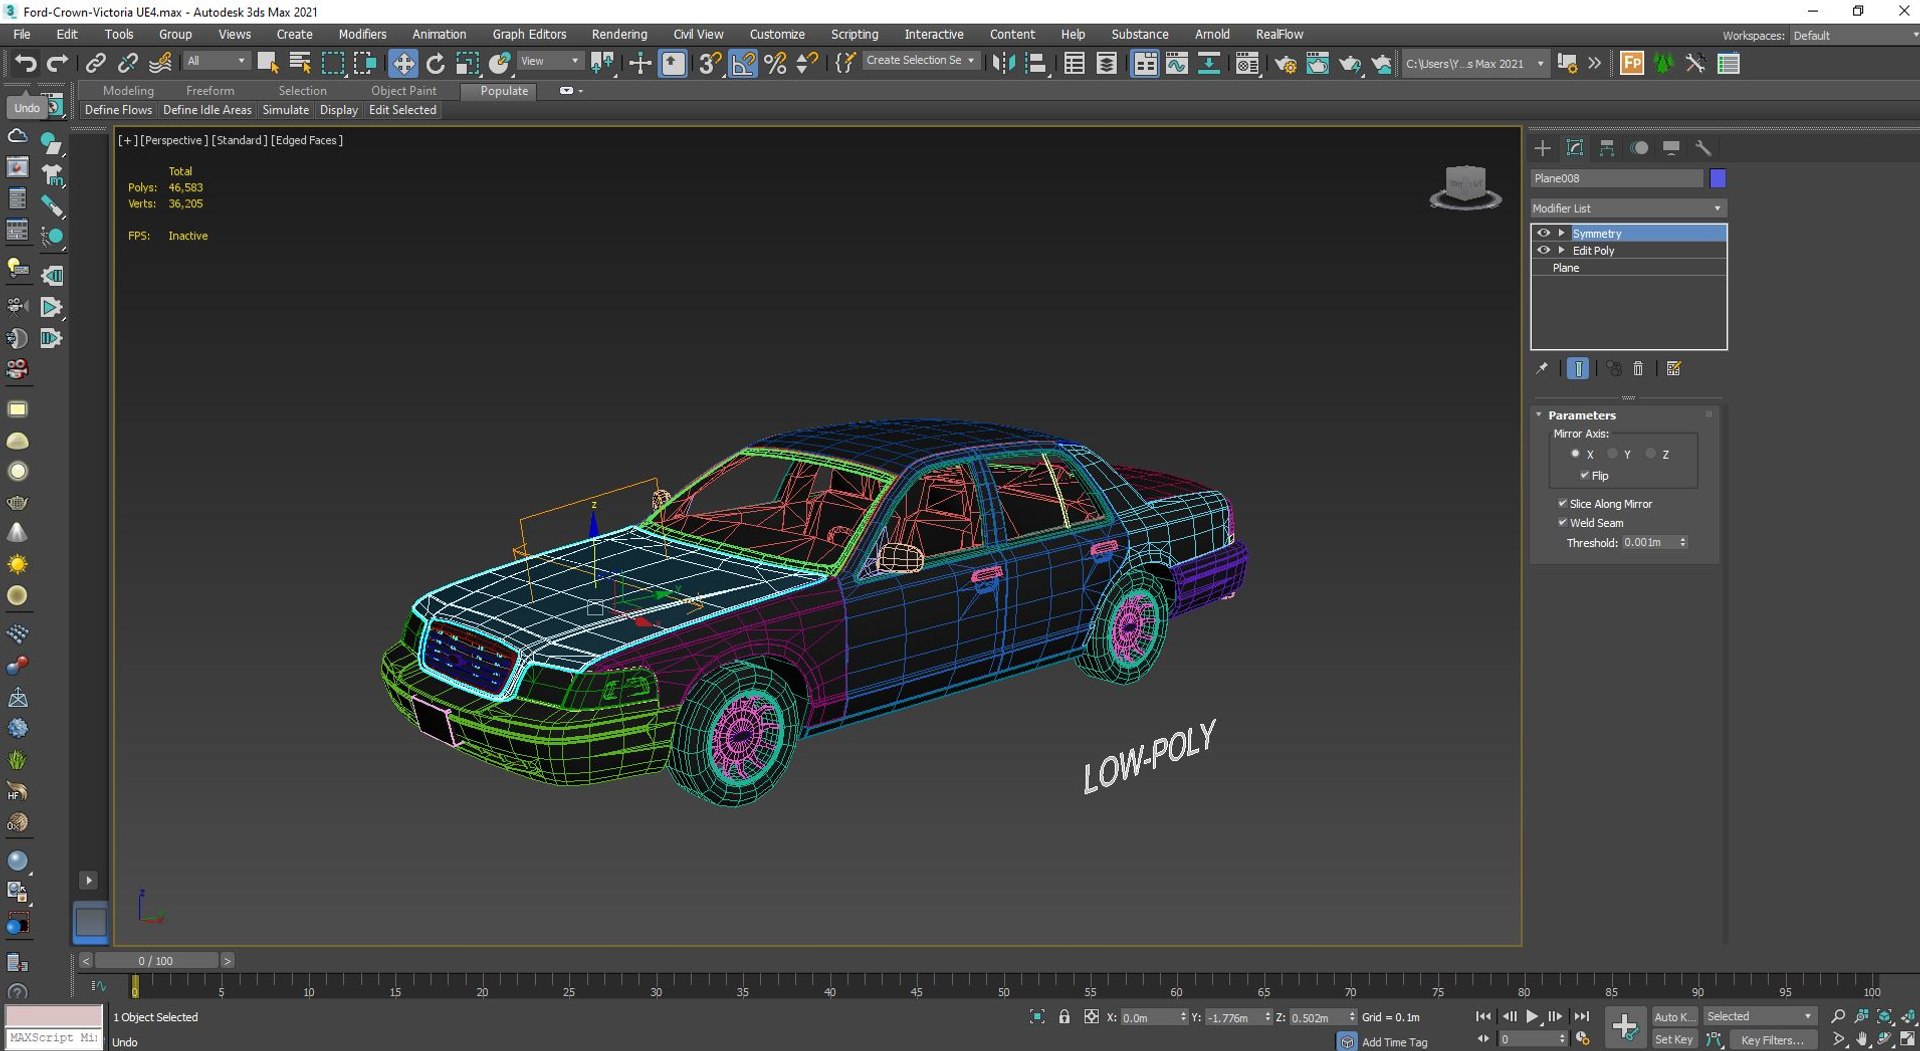Hide Edit Poly modifier via eye icon
Image resolution: width=1920 pixels, height=1051 pixels.
point(1543,250)
